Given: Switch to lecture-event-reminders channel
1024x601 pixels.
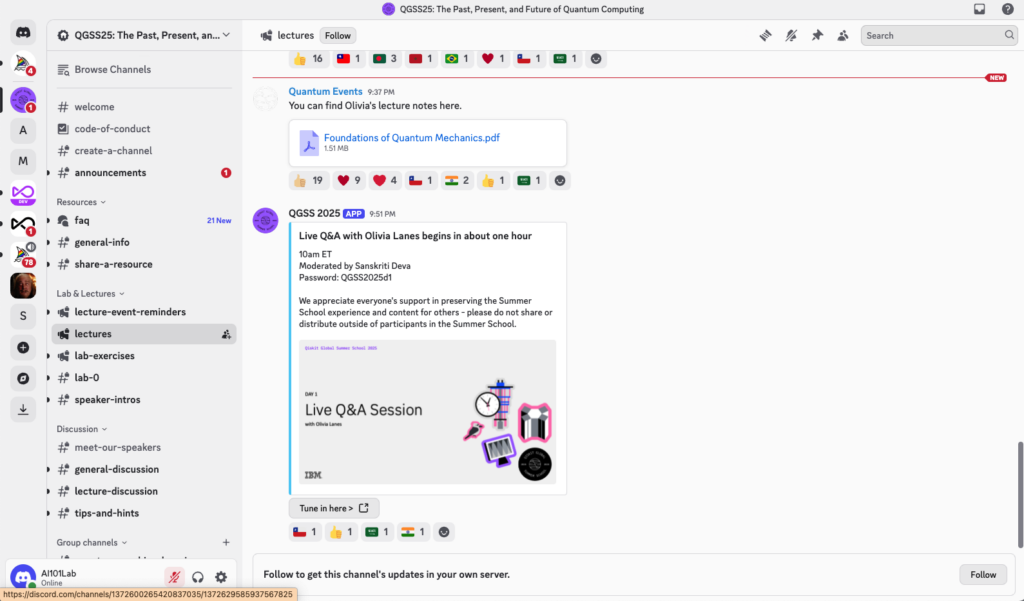Looking at the screenshot, I should click(144, 312).
